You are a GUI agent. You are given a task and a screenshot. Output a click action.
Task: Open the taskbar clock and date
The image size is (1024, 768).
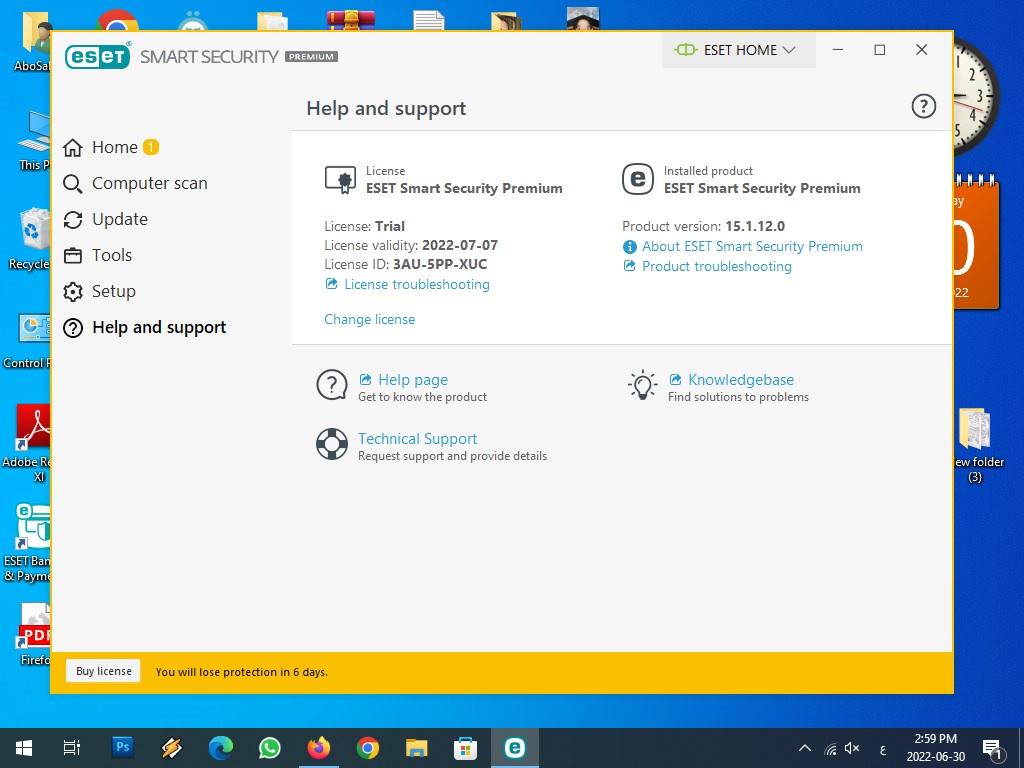point(935,748)
